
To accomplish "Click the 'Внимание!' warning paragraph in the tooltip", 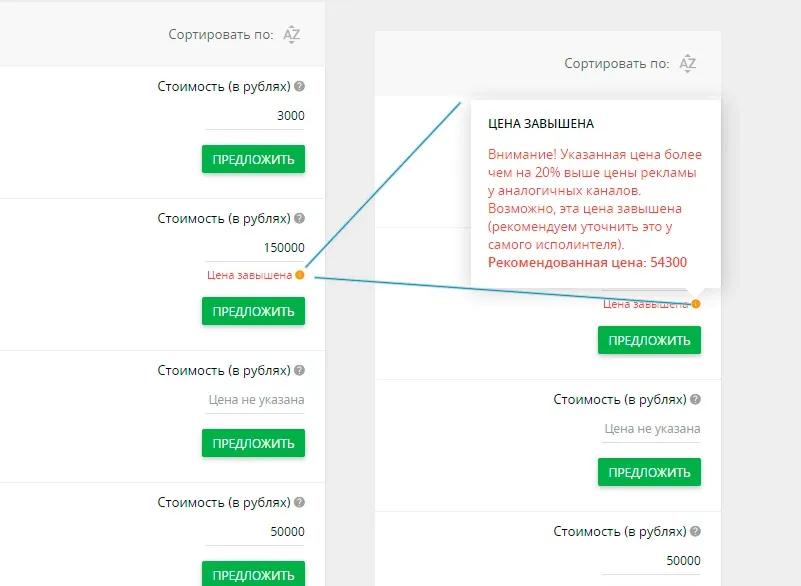I will 595,199.
